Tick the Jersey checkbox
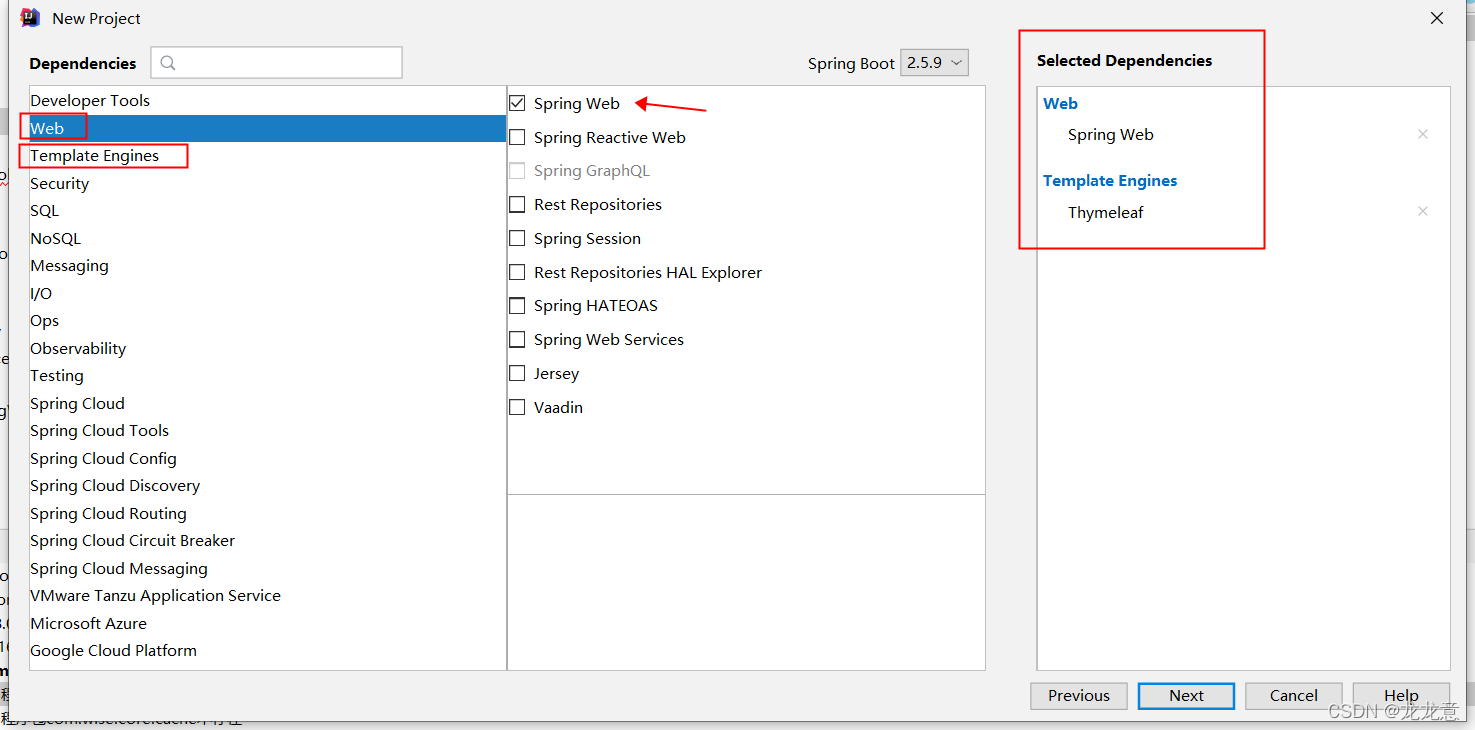Viewport: 1475px width, 730px height. 517,373
